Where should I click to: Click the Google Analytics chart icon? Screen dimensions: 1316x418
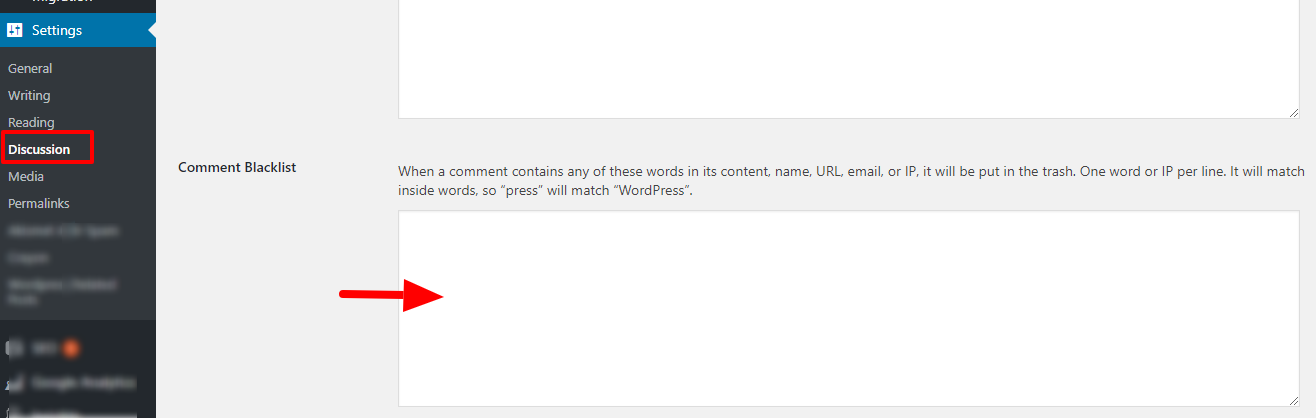pos(14,383)
